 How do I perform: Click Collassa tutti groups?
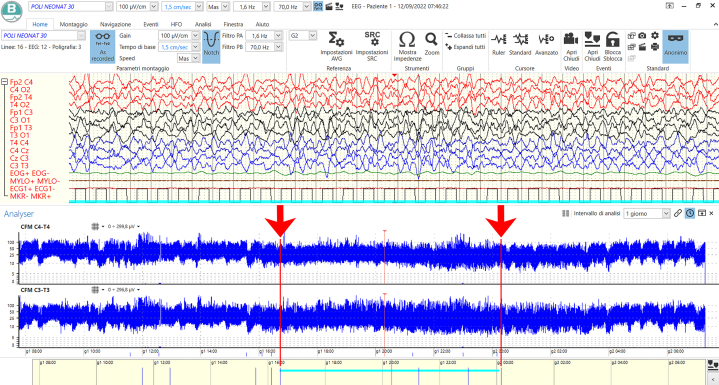click(x=465, y=36)
